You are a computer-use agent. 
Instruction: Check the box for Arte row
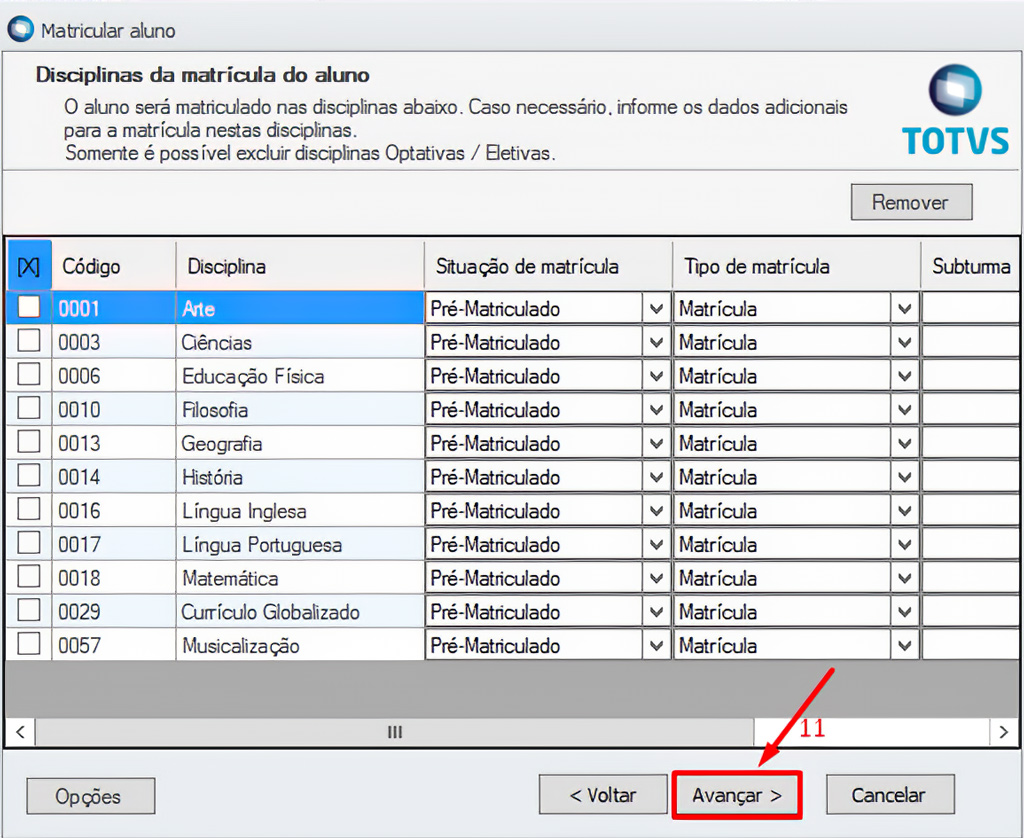29,308
